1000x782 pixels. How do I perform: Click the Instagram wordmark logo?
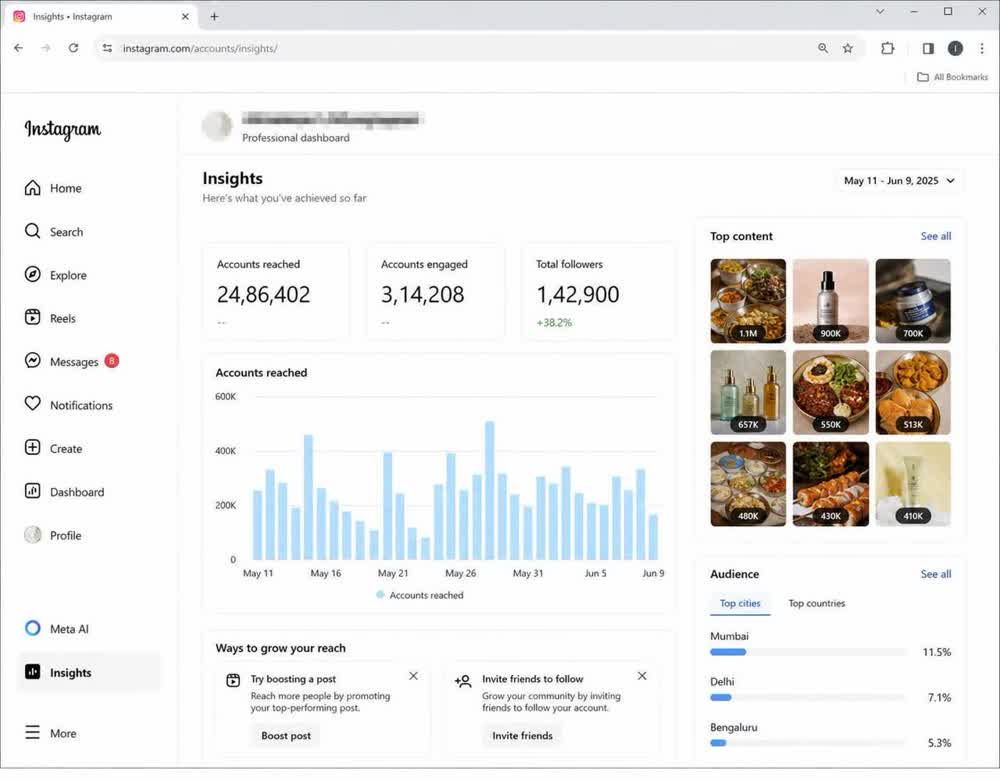(62, 129)
